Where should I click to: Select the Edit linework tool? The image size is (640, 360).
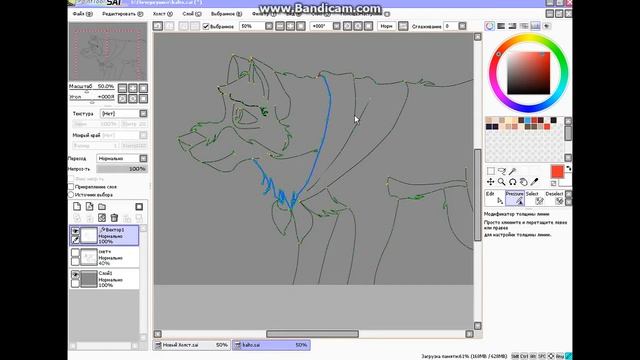point(494,198)
